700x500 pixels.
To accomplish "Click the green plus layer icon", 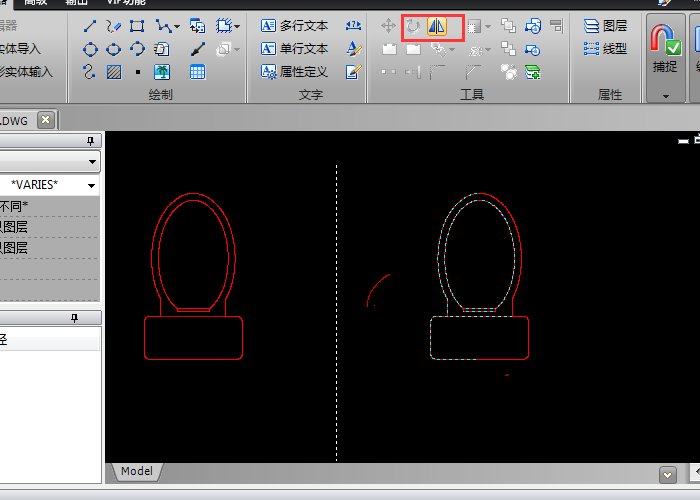I will (533, 72).
